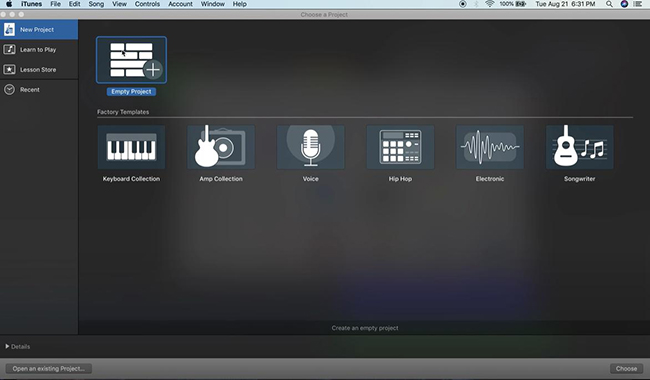Open the File menu
This screenshot has width=650, height=380.
tap(55, 4)
